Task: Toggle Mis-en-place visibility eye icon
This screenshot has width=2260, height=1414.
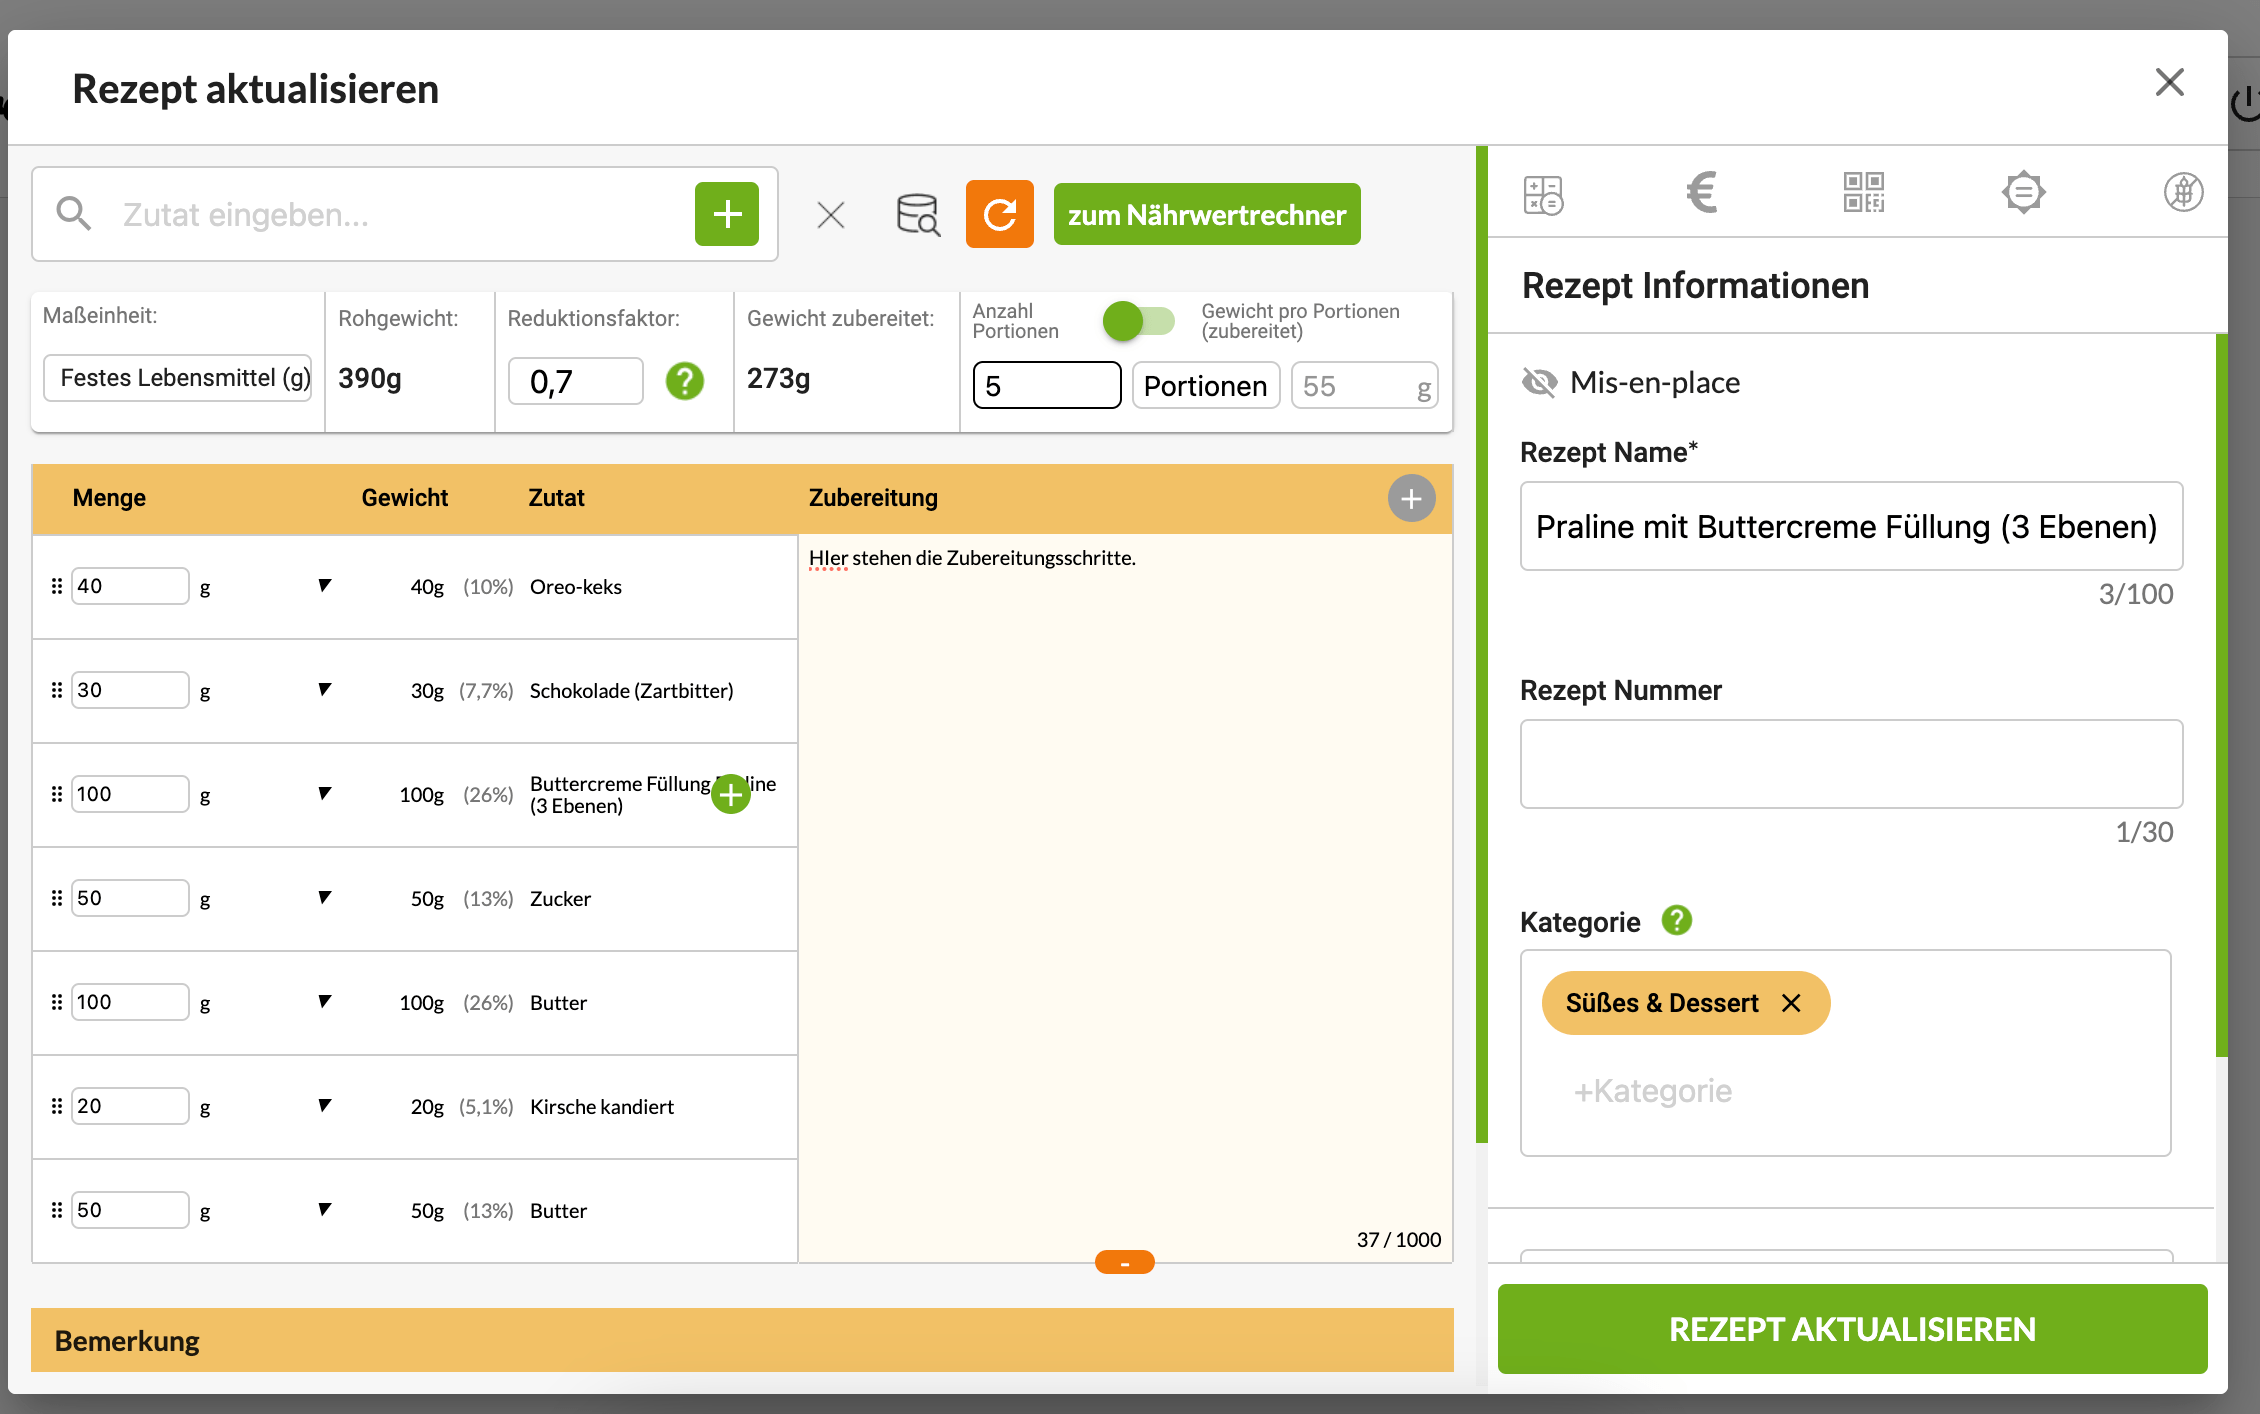Action: pyautogui.click(x=1540, y=382)
